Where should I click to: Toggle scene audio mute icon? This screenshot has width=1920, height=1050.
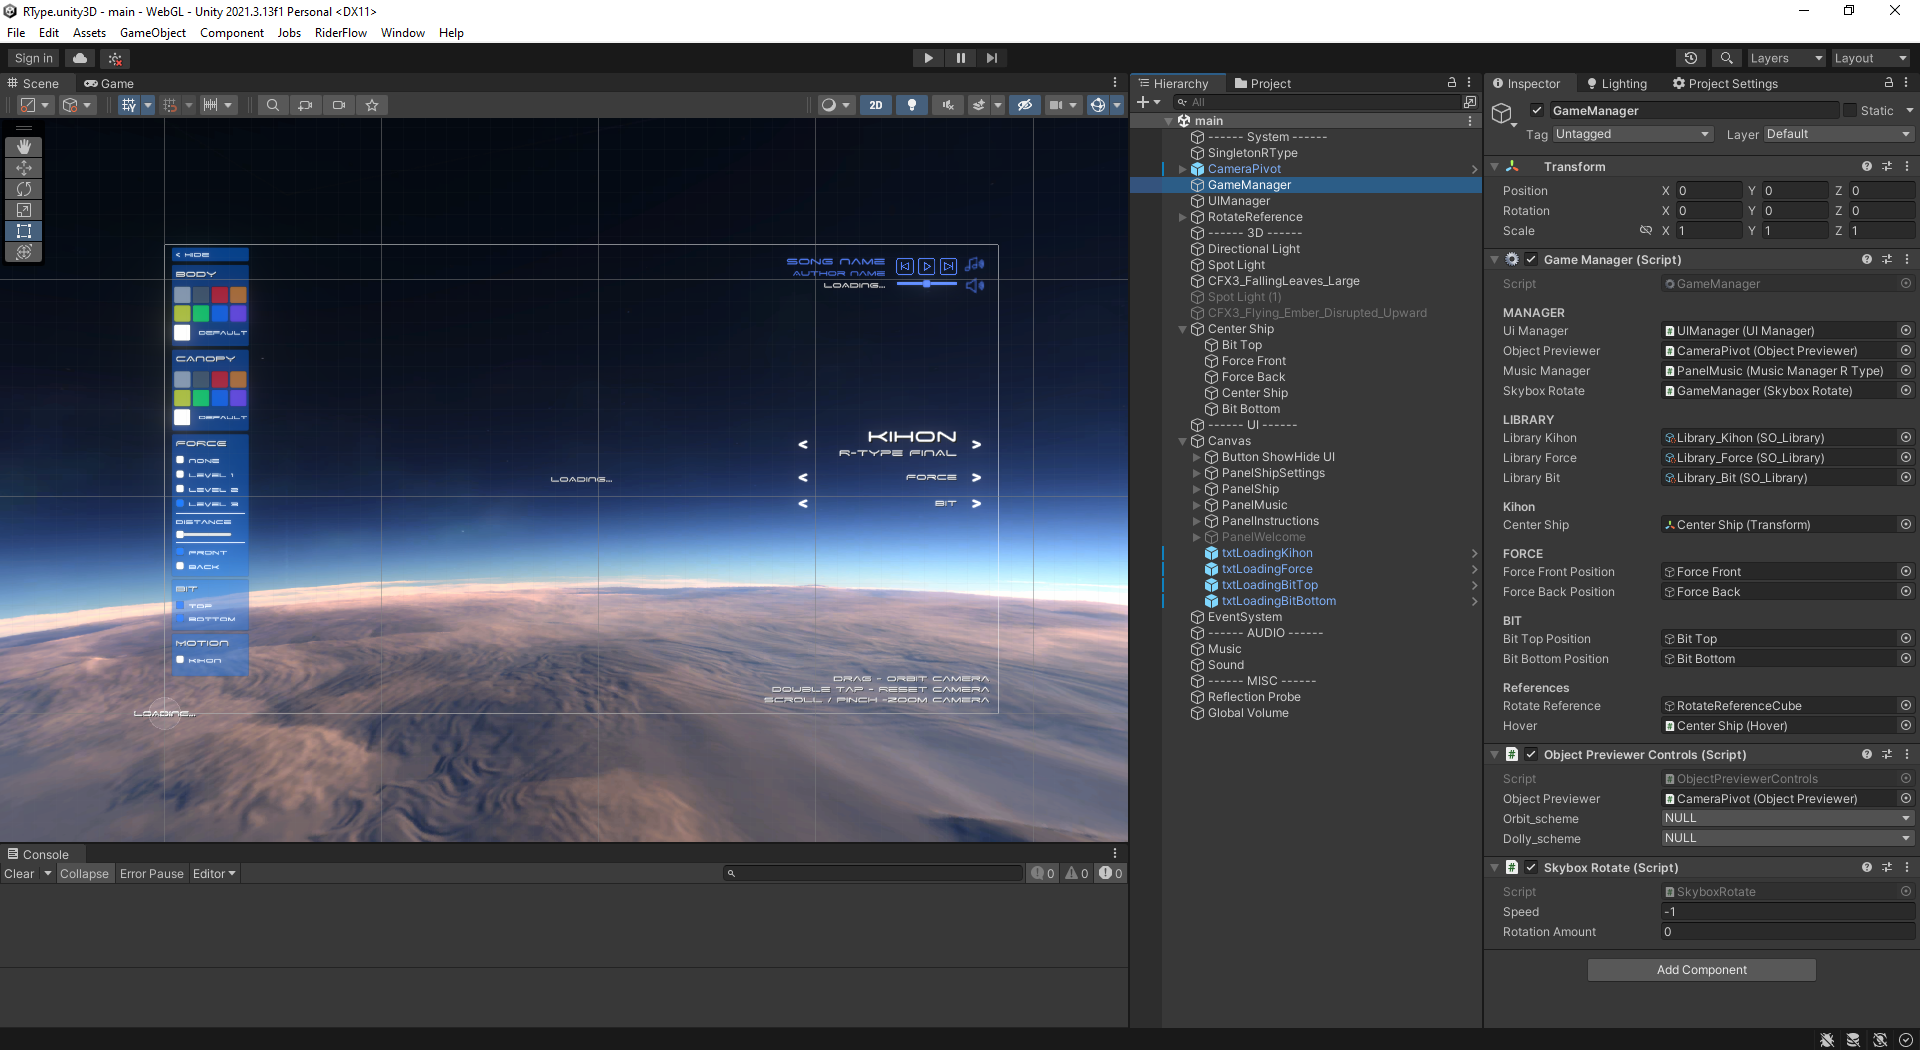[x=948, y=105]
